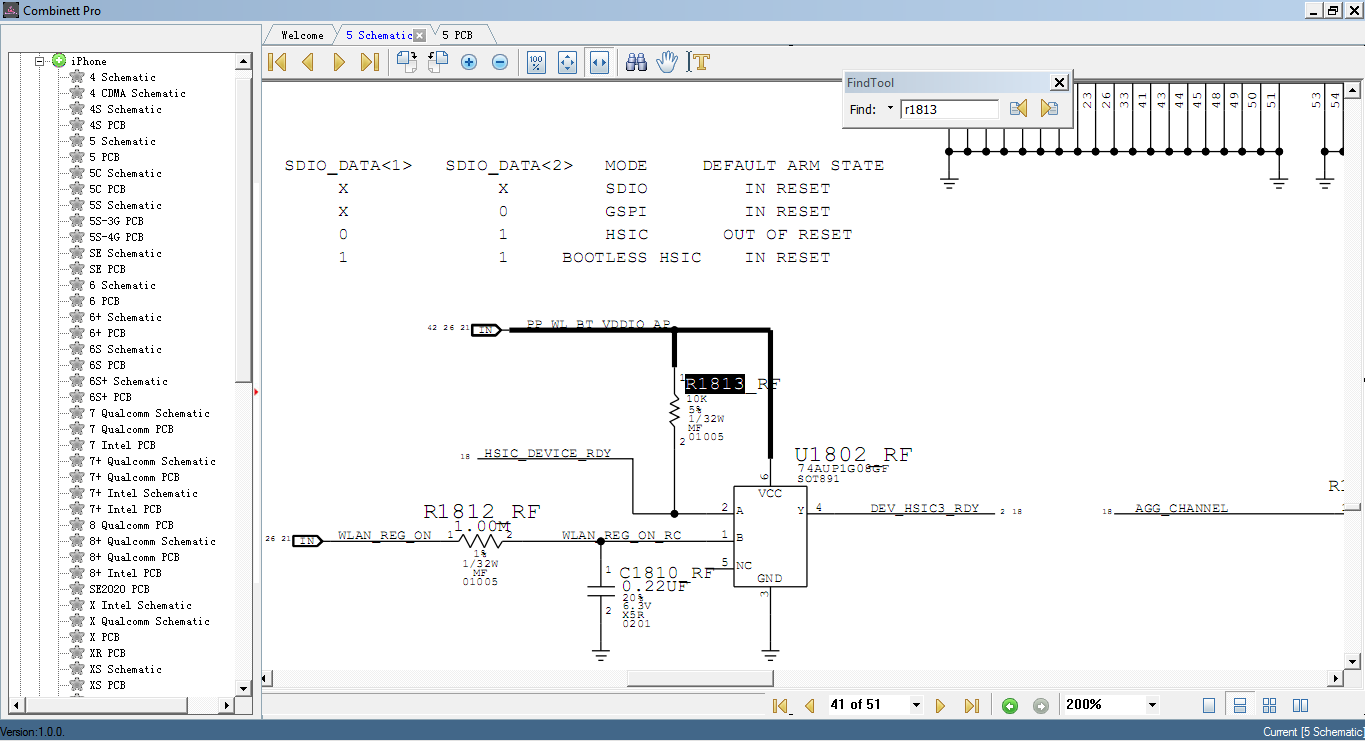Zoom out with the minus icon
This screenshot has width=1365, height=742.
pos(500,62)
